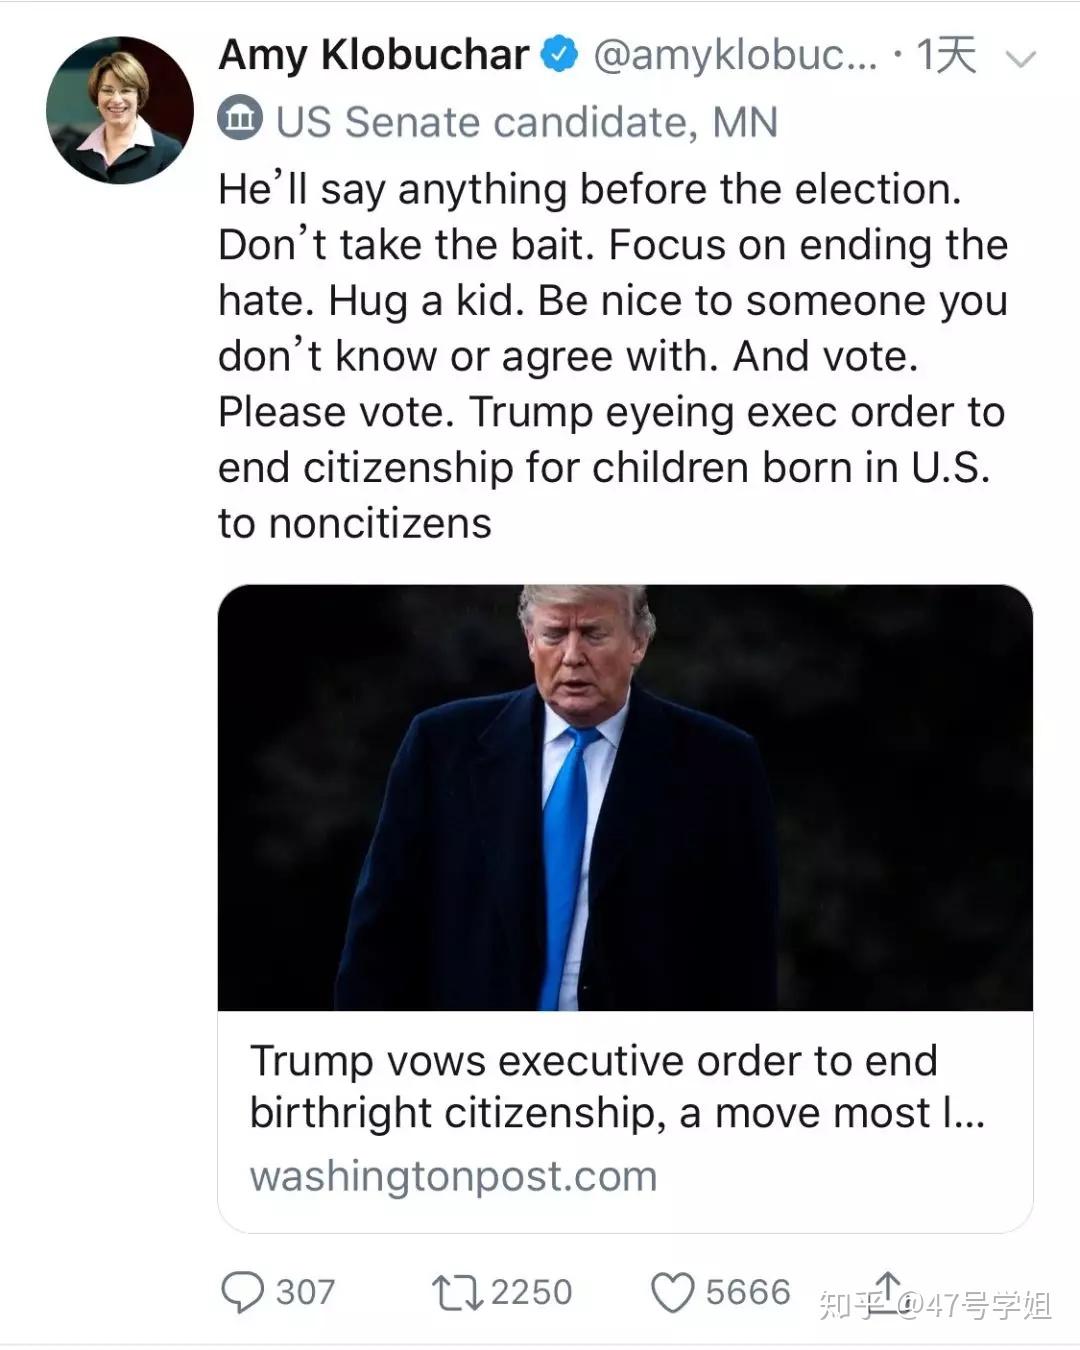The height and width of the screenshot is (1350, 1080).
Task: View the 2250 retweets count
Action: [531, 1292]
